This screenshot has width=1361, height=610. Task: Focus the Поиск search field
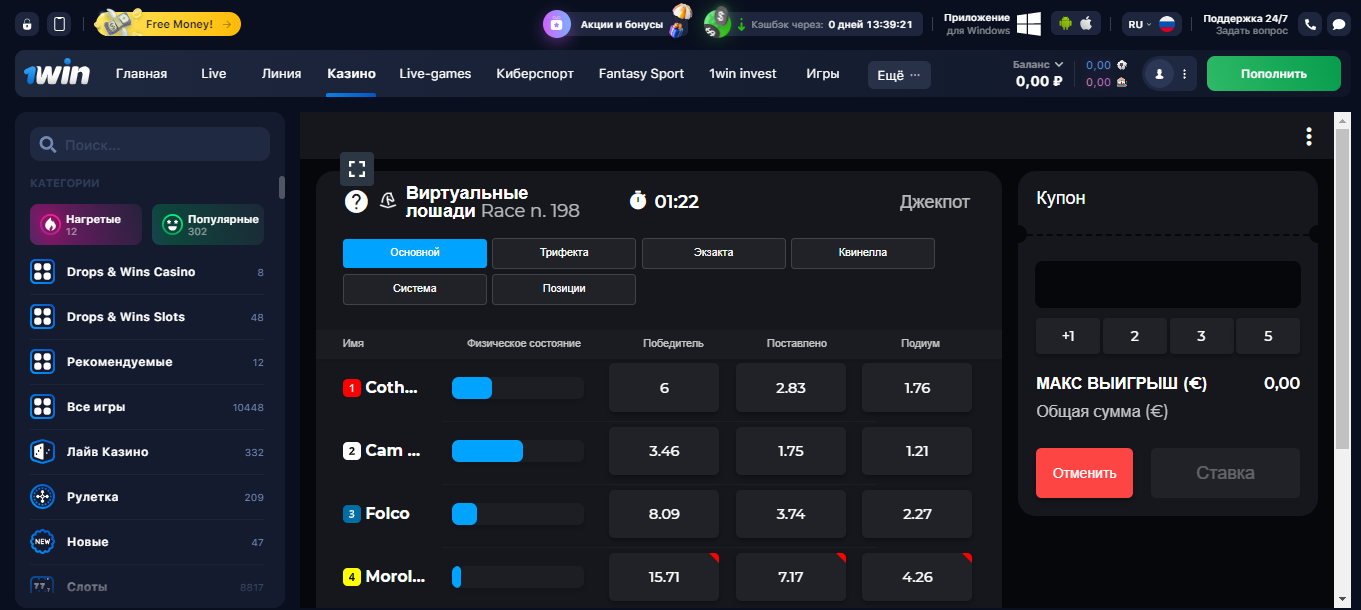pyautogui.click(x=150, y=145)
